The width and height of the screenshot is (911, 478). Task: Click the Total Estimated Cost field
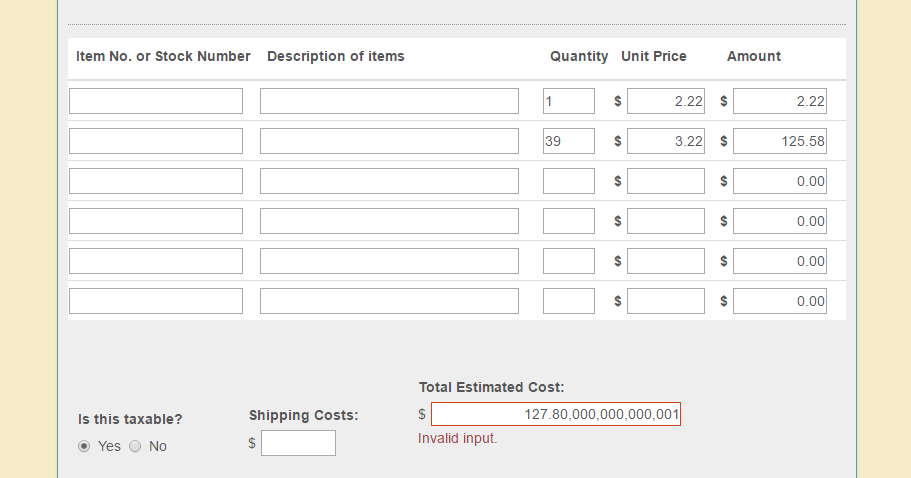(x=556, y=414)
